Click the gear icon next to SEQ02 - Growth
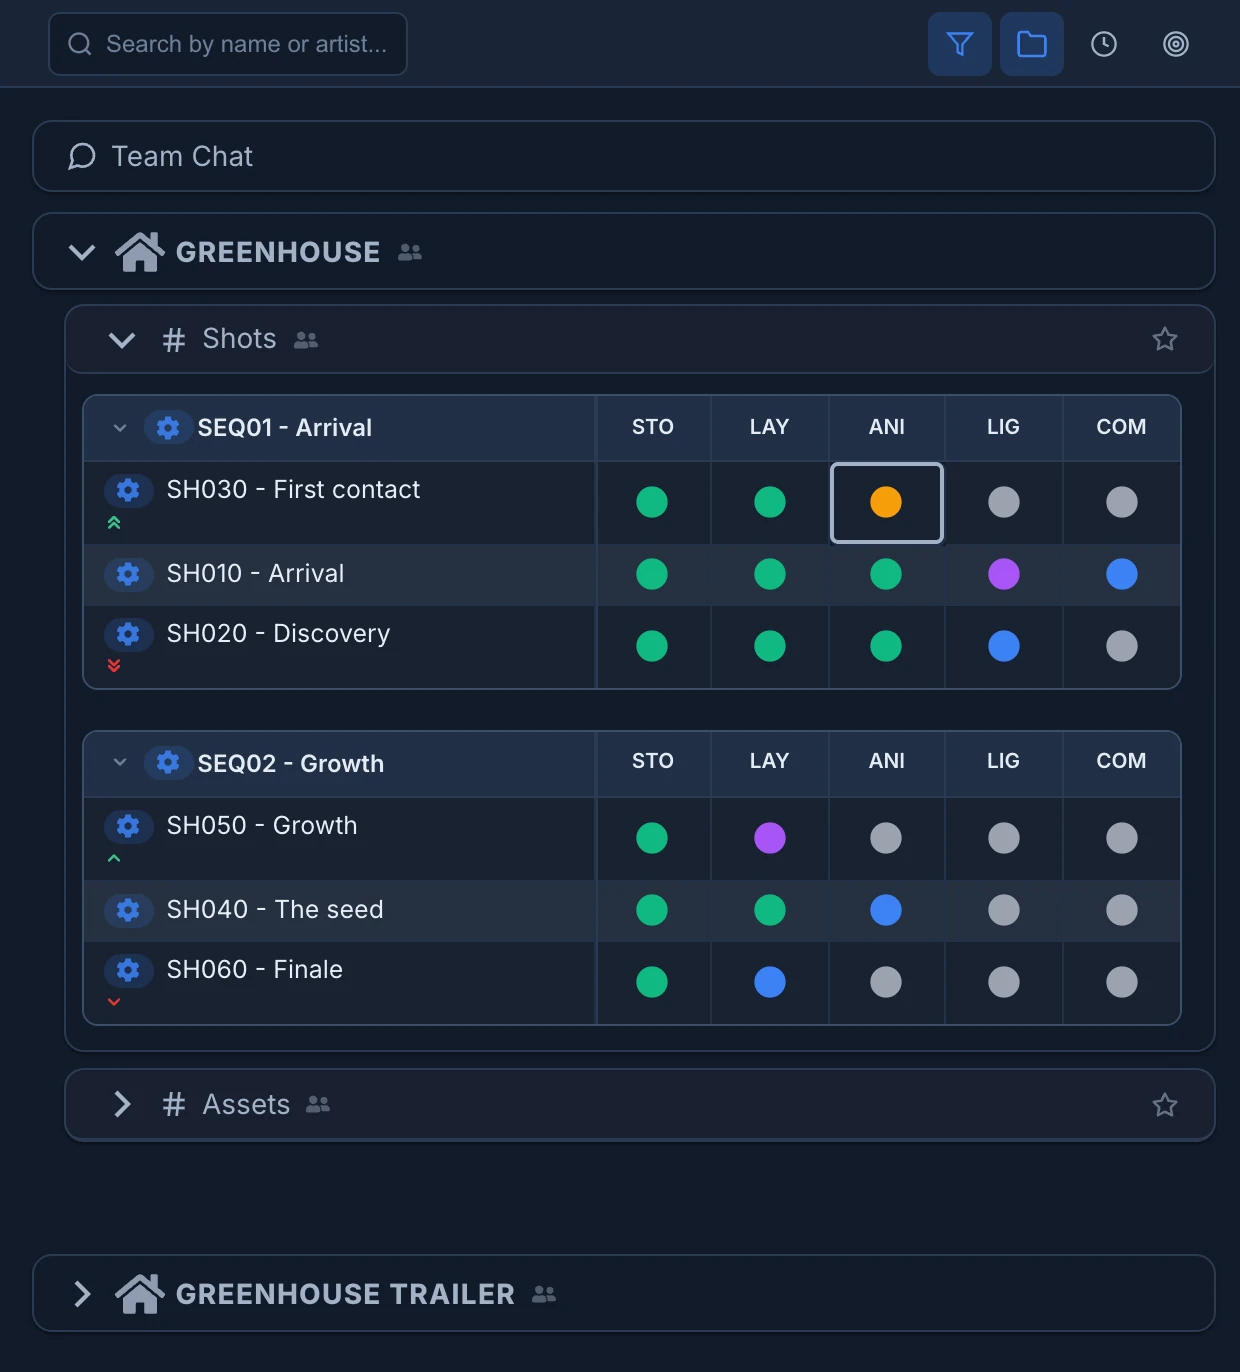Viewport: 1240px width, 1372px height. (x=168, y=763)
